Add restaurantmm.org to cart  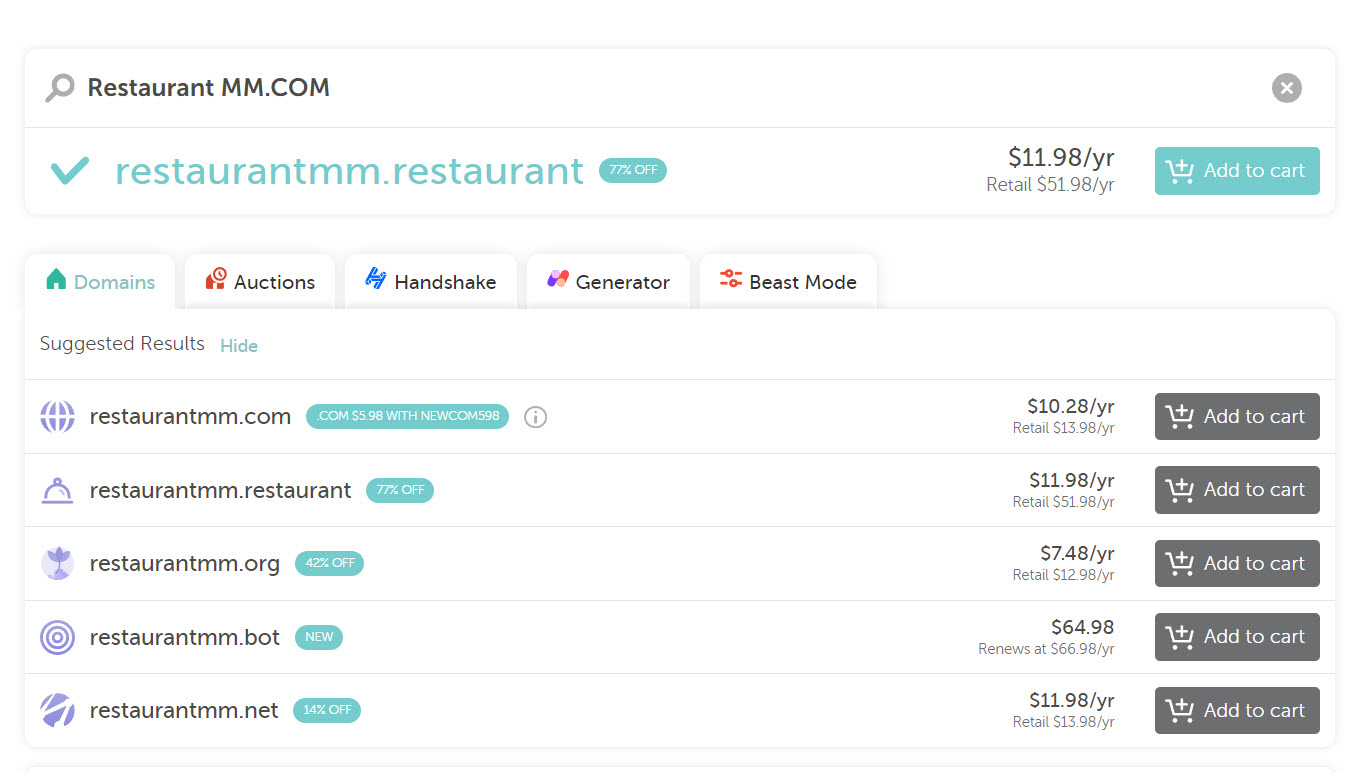pyautogui.click(x=1237, y=564)
